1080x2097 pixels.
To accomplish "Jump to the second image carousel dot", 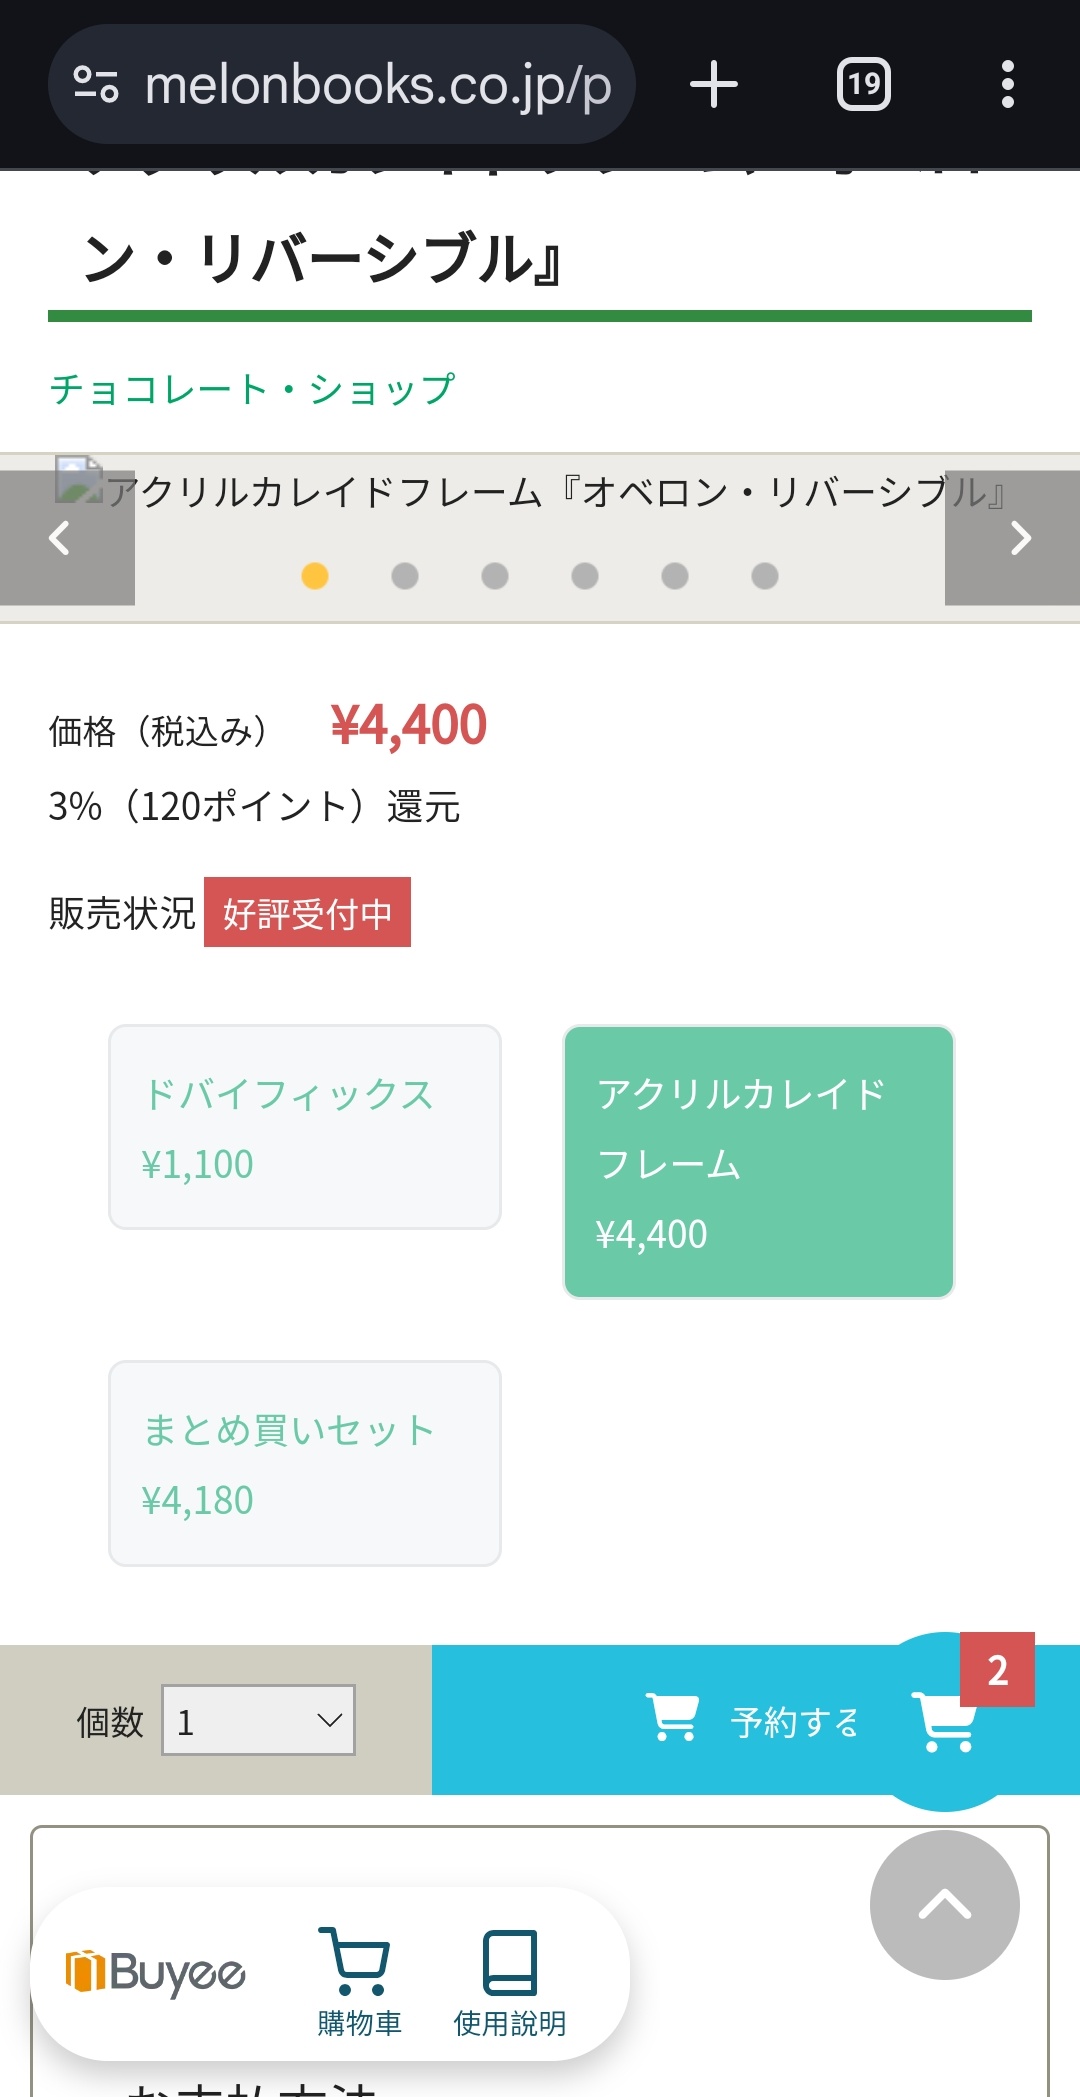I will point(405,576).
